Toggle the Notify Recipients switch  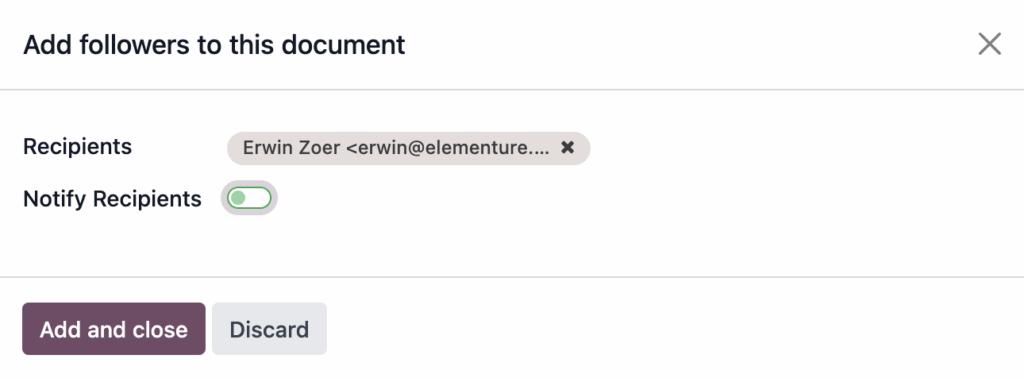pos(249,198)
